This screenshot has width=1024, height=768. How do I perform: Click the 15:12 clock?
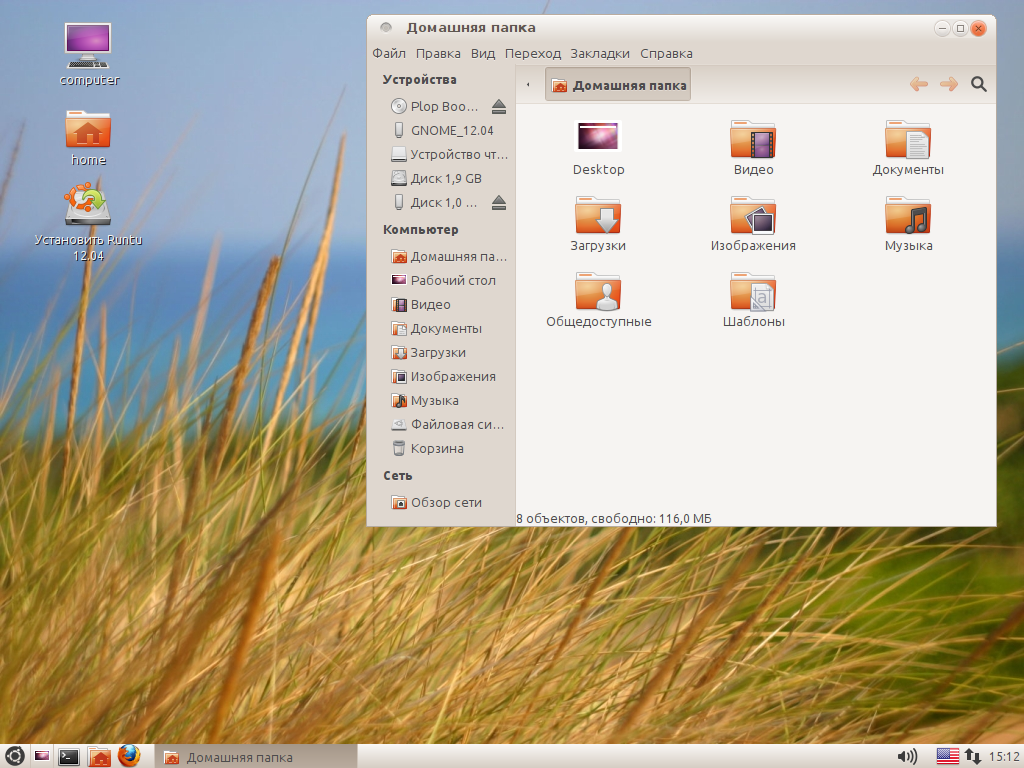tap(1004, 757)
